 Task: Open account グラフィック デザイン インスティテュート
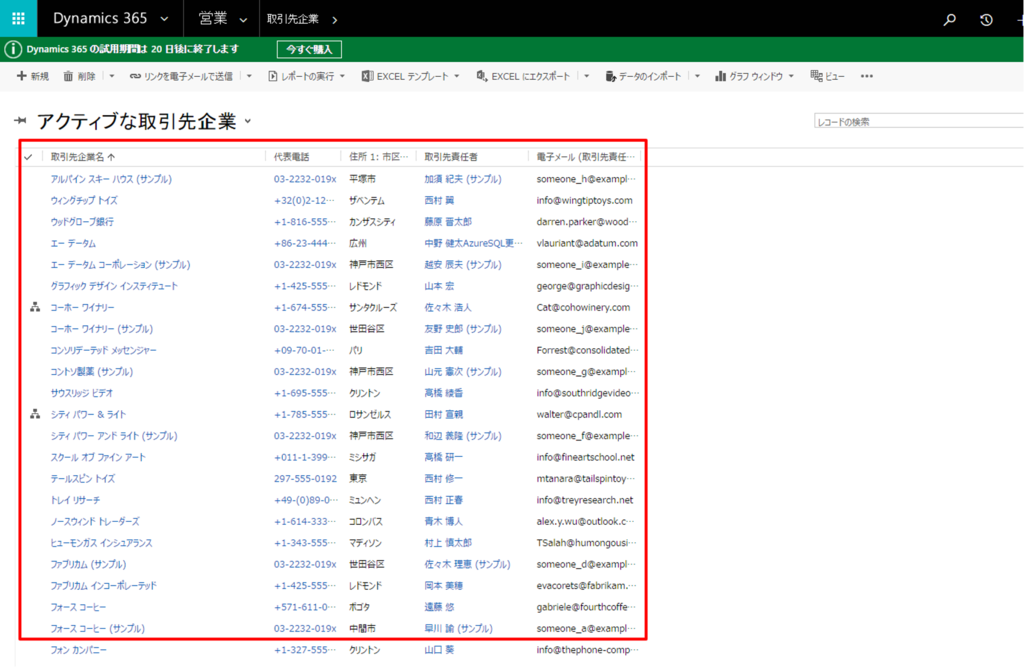[x=114, y=286]
